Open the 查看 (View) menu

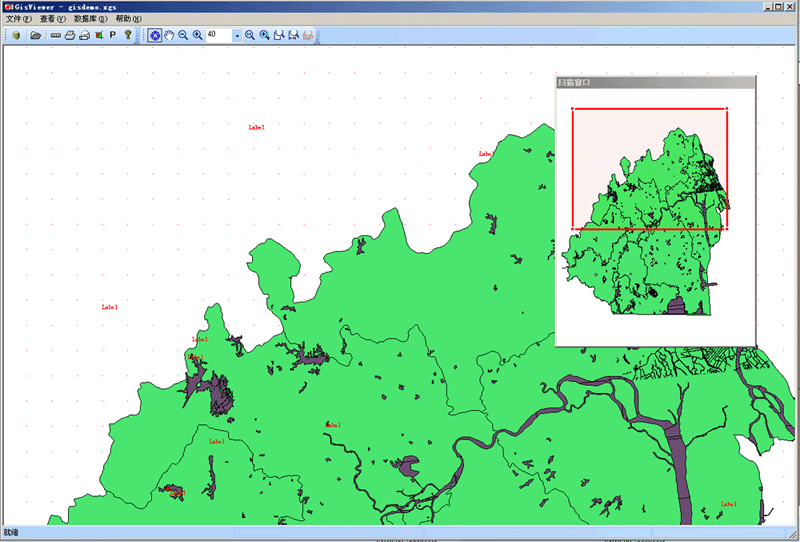click(52, 19)
